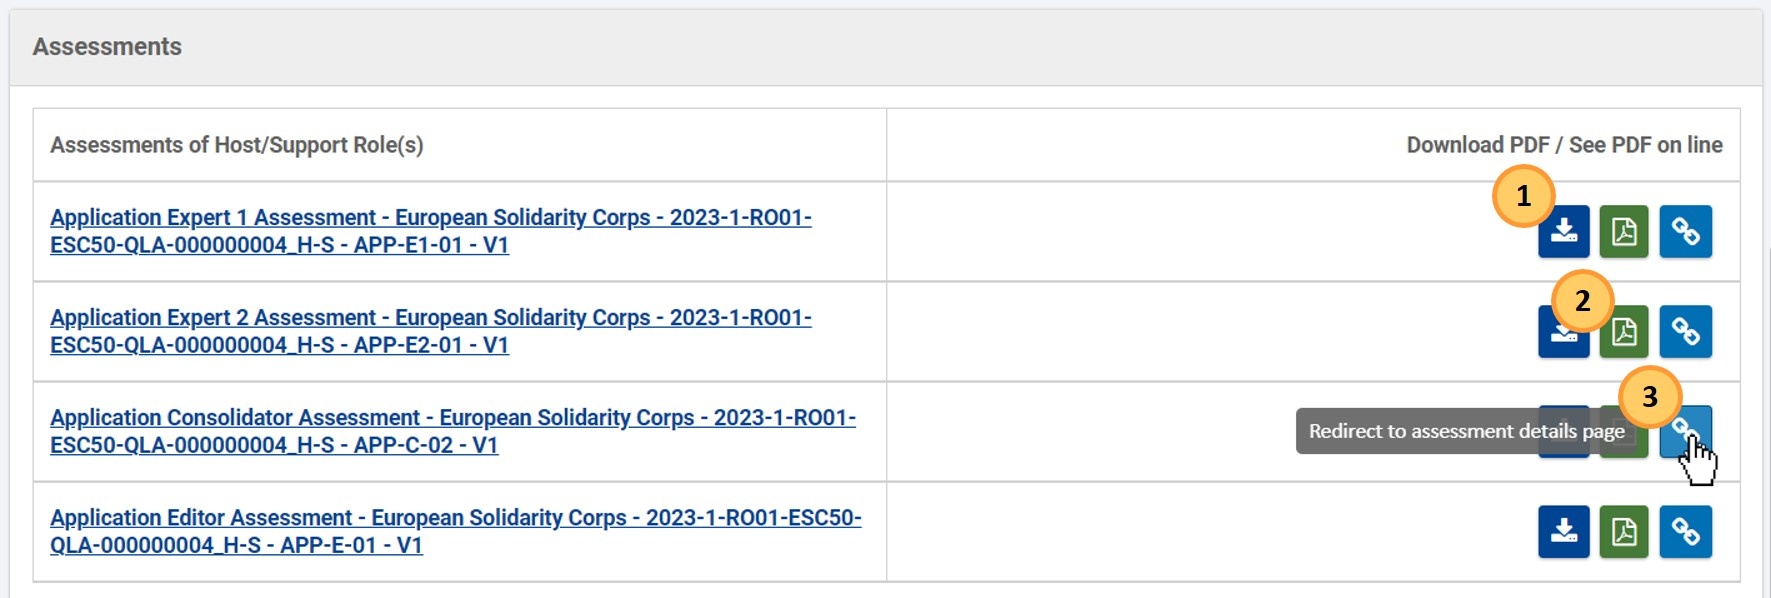Open the Application Expert 2 Assessment link
Image resolution: width=1771 pixels, height=598 pixels.
tap(431, 331)
